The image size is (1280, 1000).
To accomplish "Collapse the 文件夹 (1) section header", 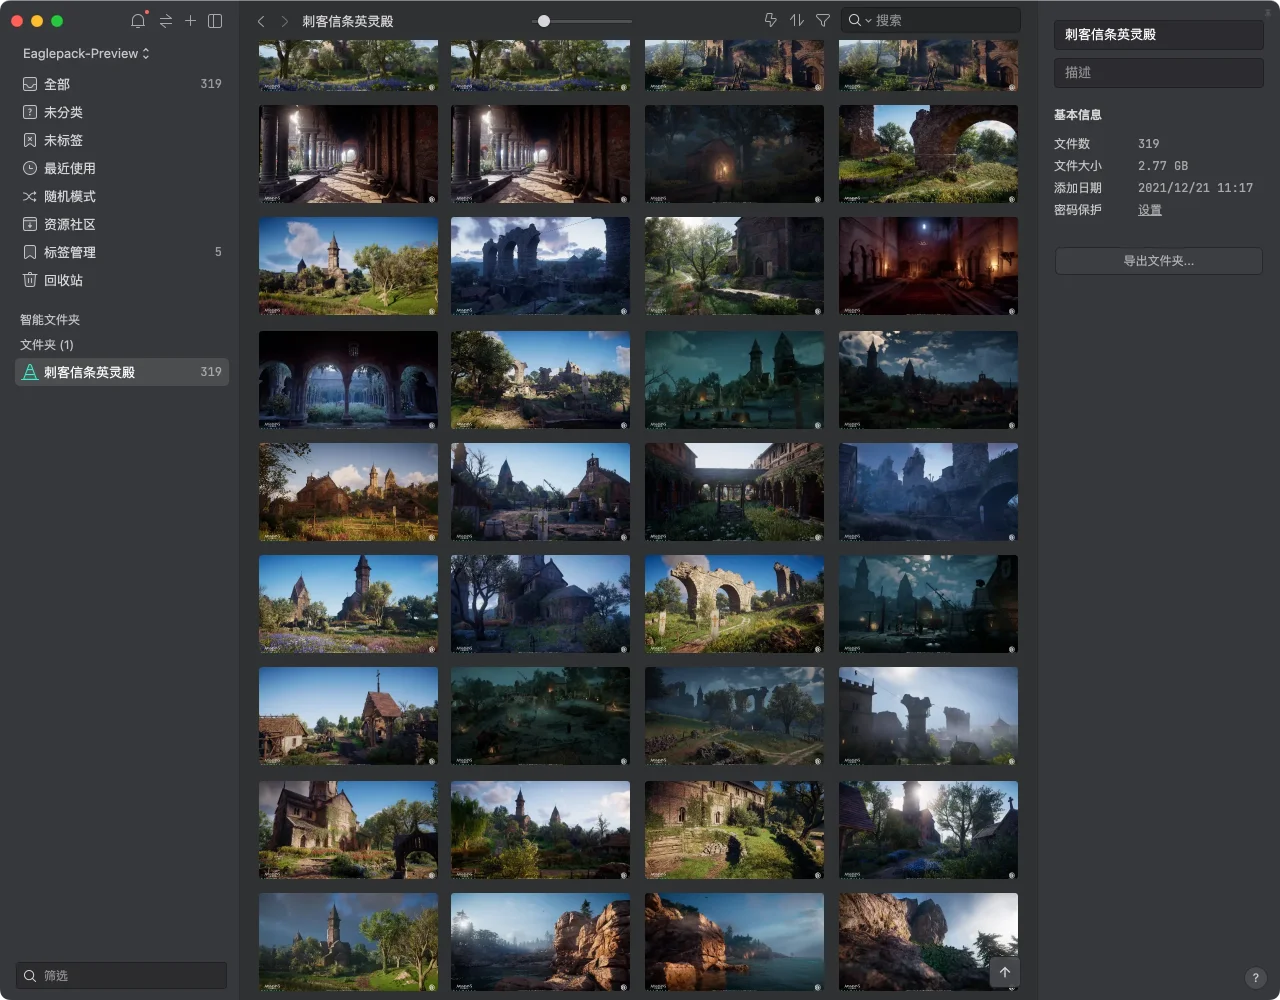I will pos(47,345).
